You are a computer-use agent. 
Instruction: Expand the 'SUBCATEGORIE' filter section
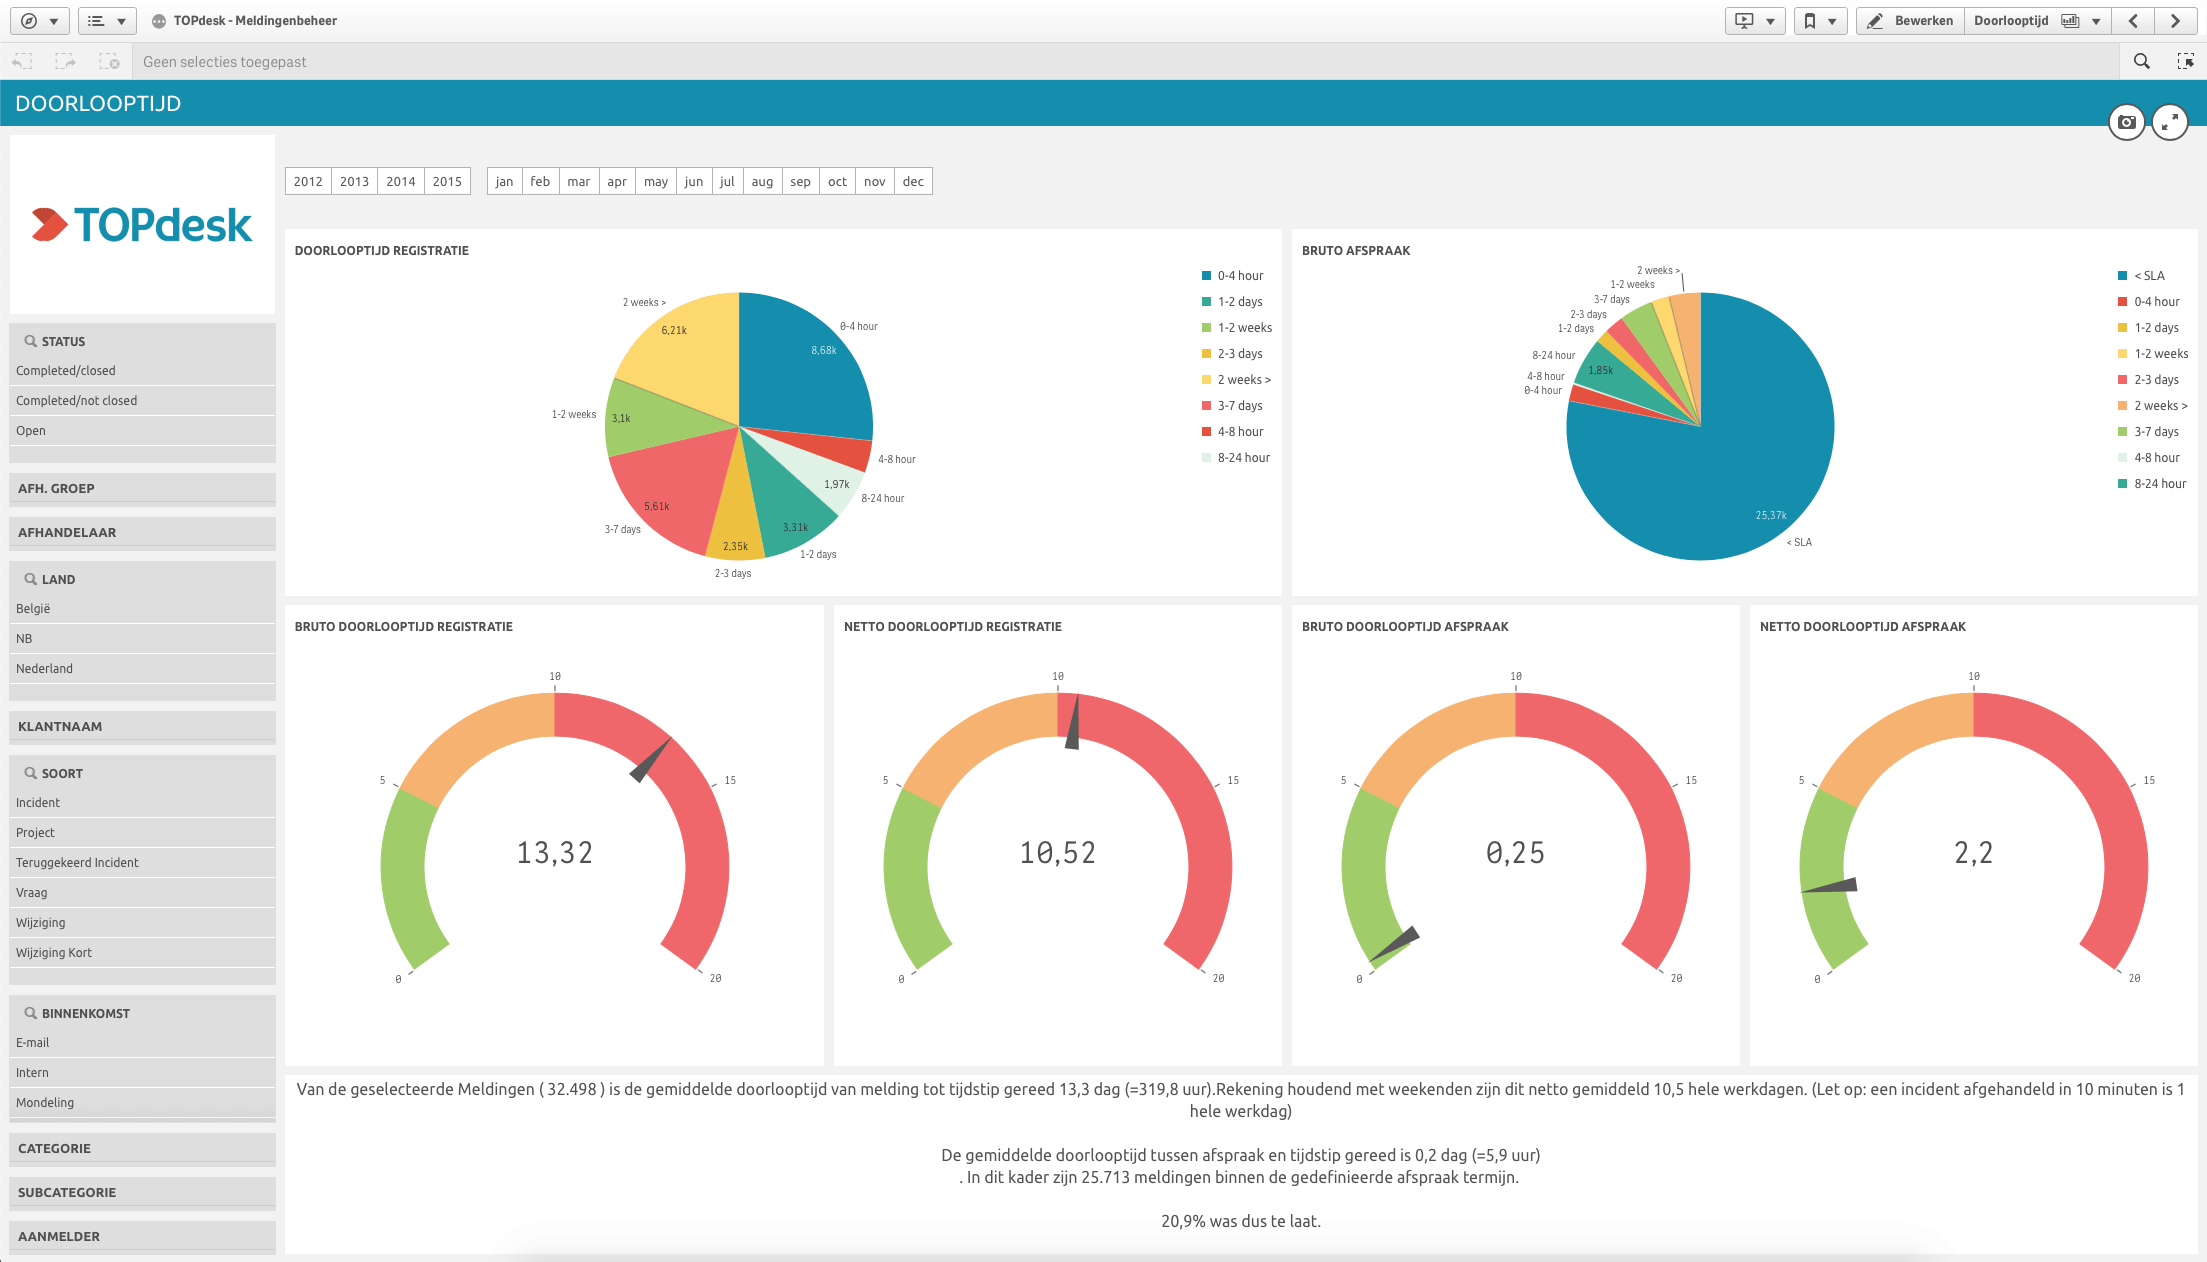pos(141,1192)
